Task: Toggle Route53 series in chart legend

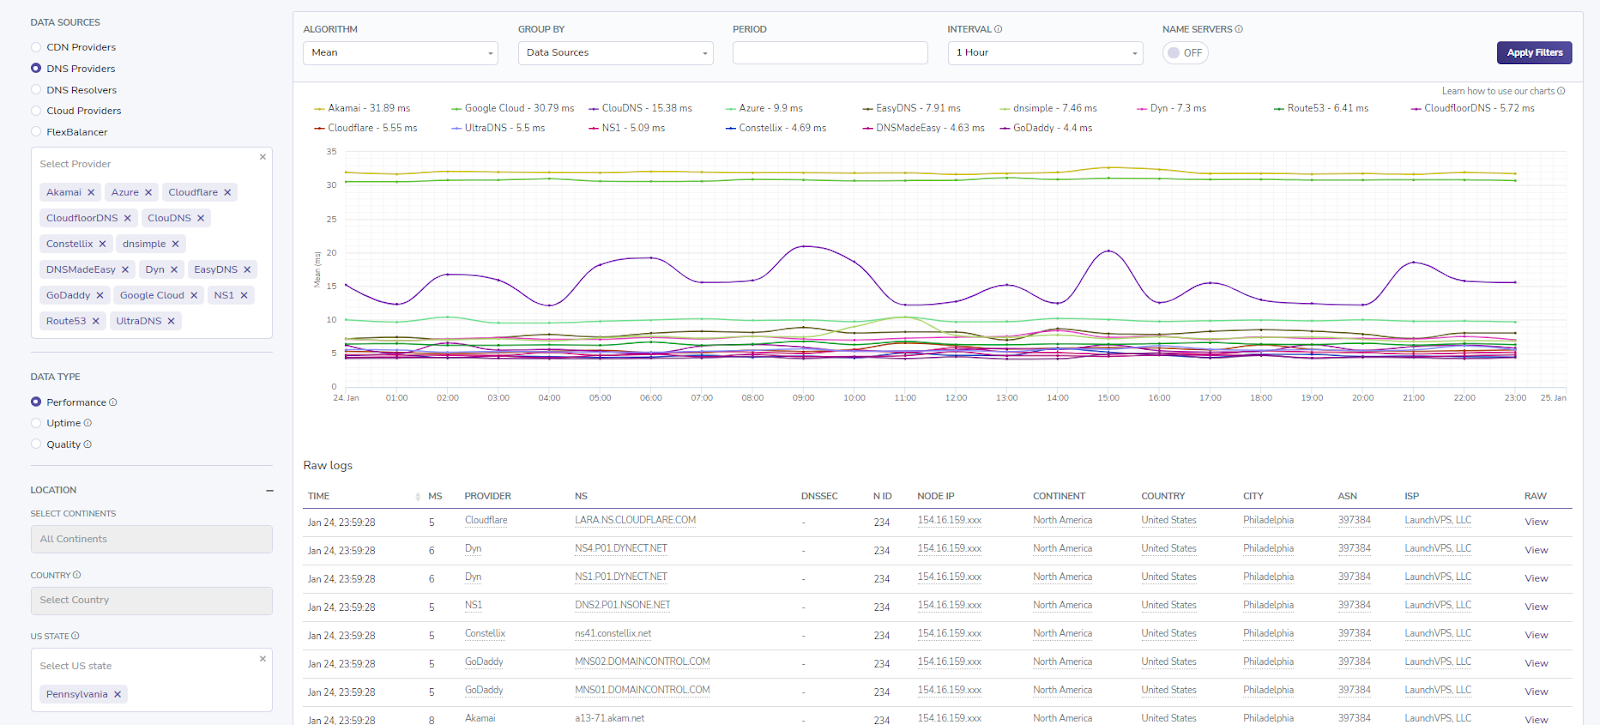Action: [1321, 108]
